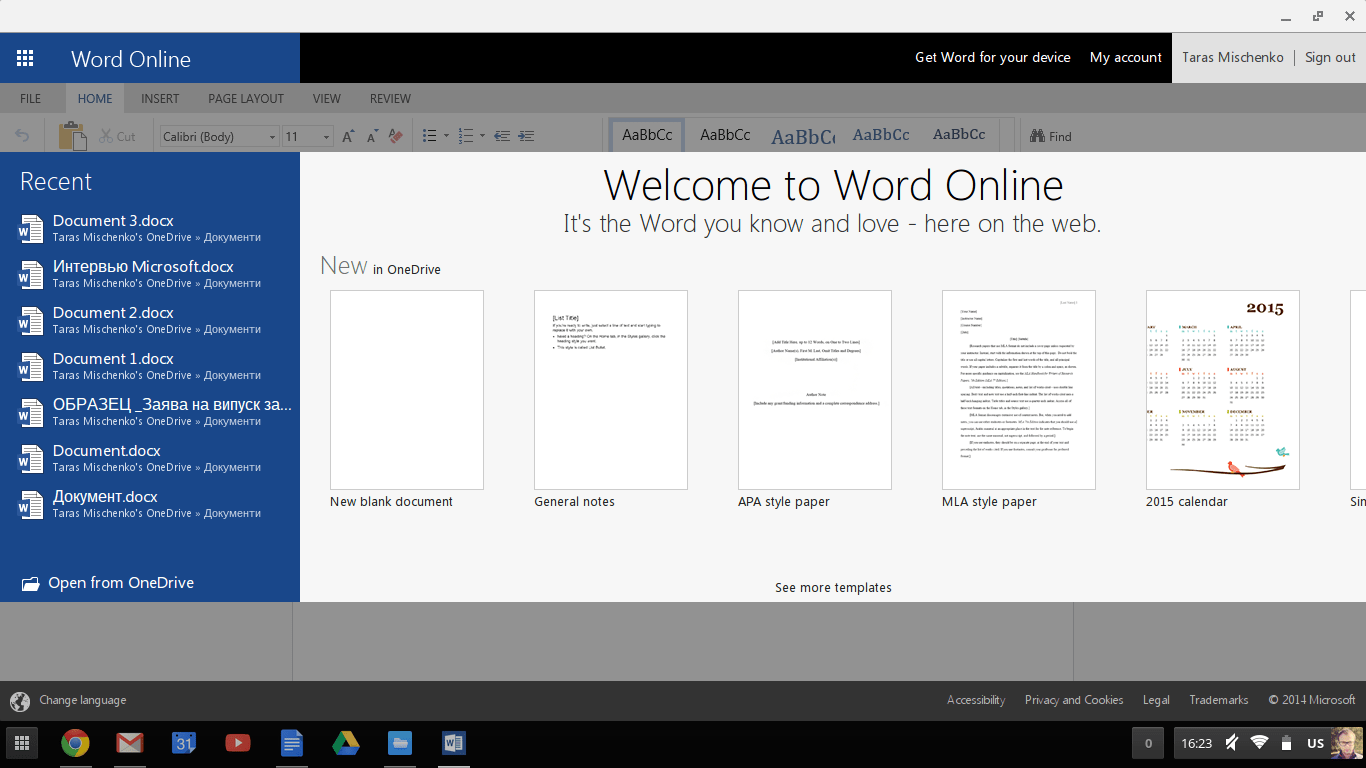Viewport: 1366px width, 768px height.
Task: Open Get Word for your device link
Action: 992,58
